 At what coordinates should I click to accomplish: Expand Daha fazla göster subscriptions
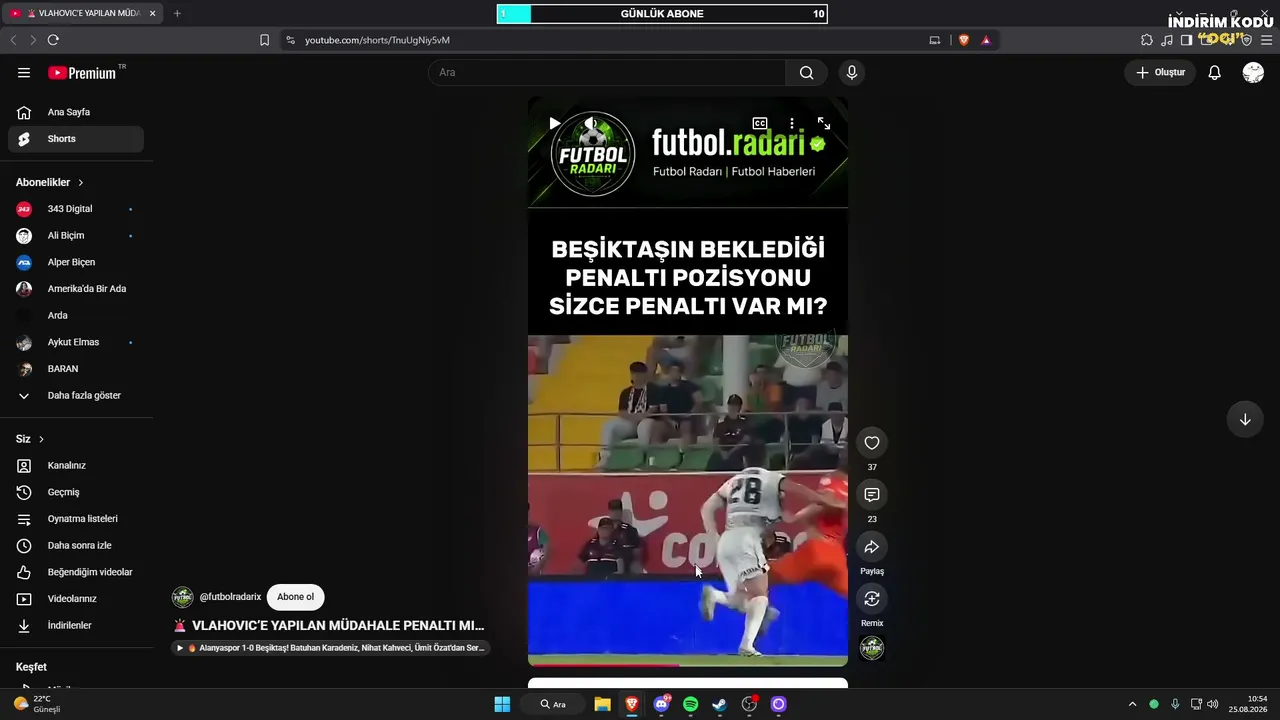[76, 396]
